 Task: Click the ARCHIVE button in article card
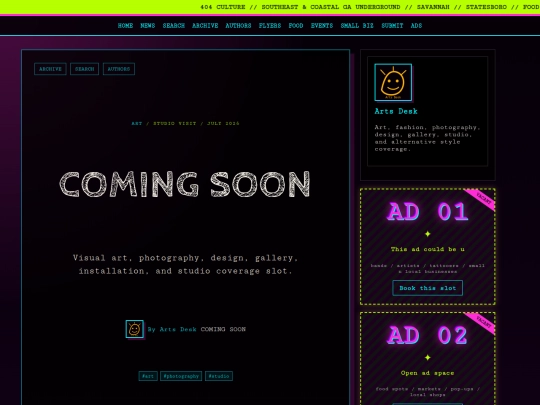[50, 69]
